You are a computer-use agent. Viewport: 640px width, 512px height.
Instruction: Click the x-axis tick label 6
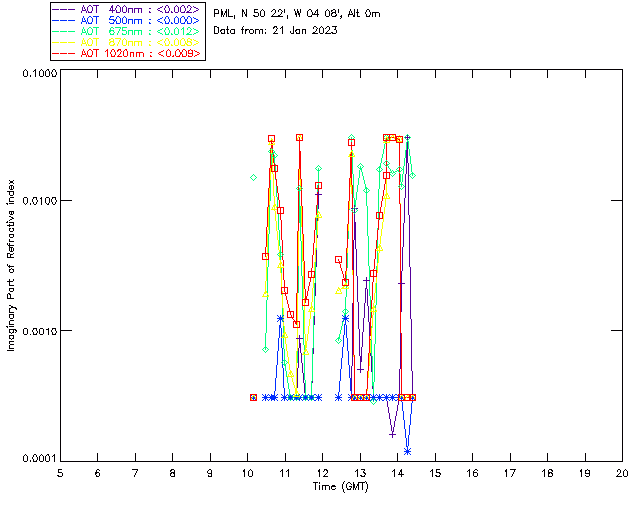coord(98,473)
